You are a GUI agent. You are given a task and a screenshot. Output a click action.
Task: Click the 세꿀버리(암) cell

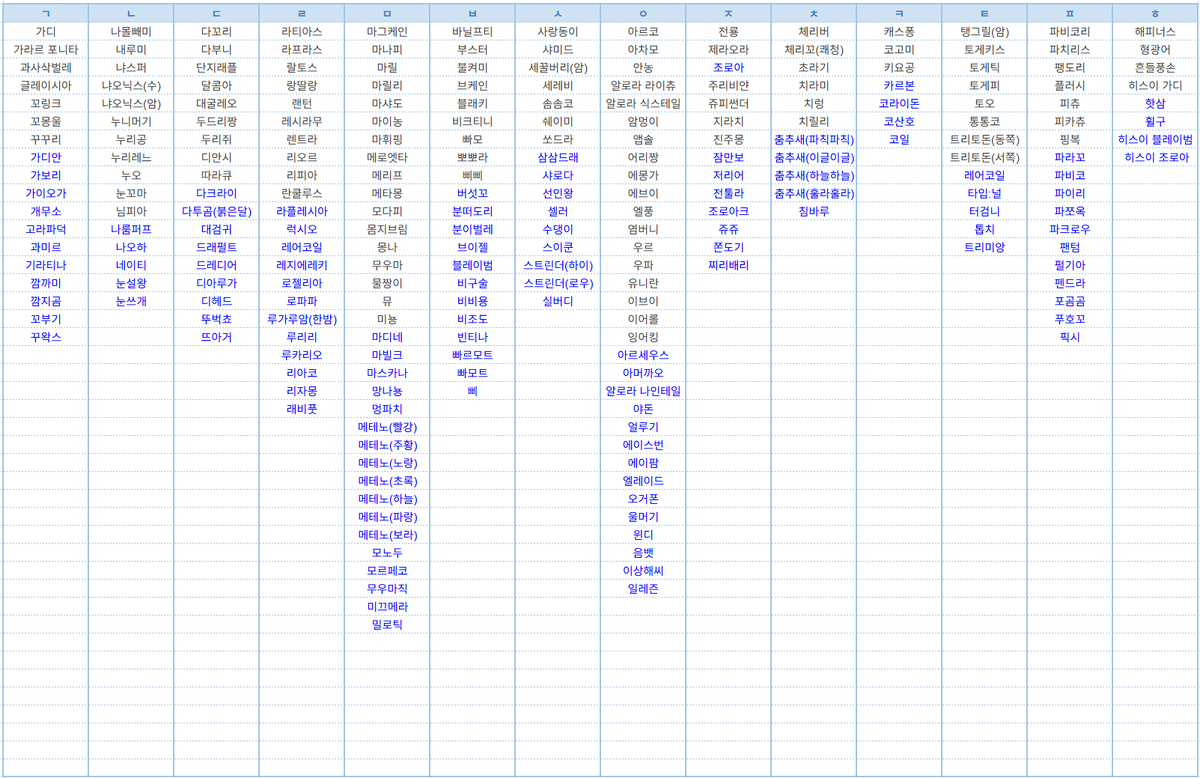(558, 67)
